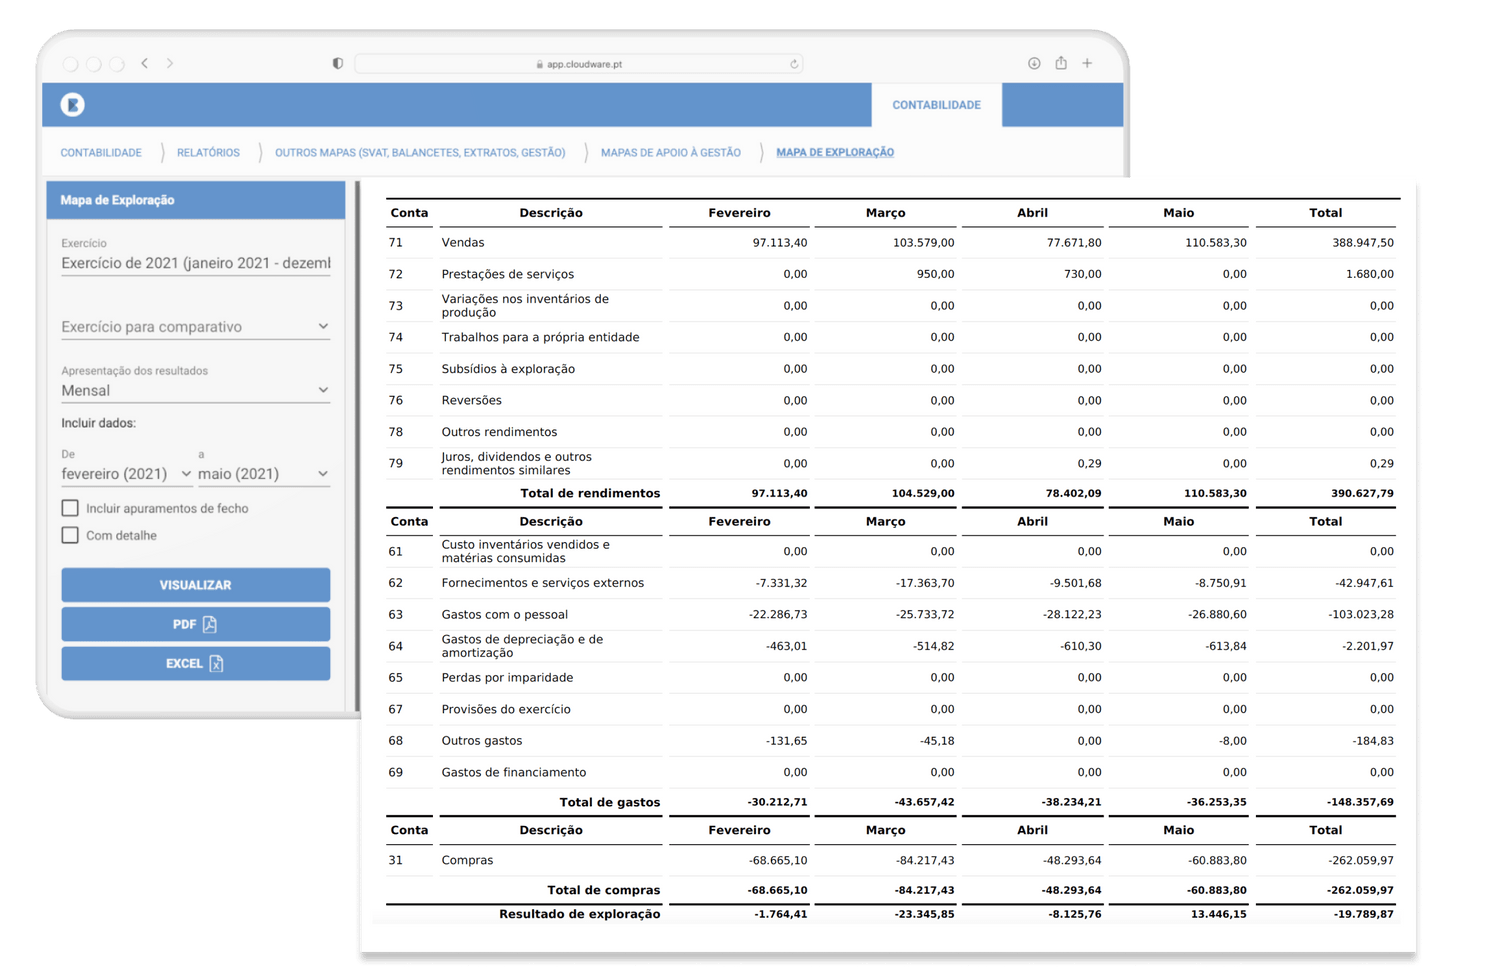Click the browser share icon
The height and width of the screenshot is (980, 1500).
[1061, 63]
